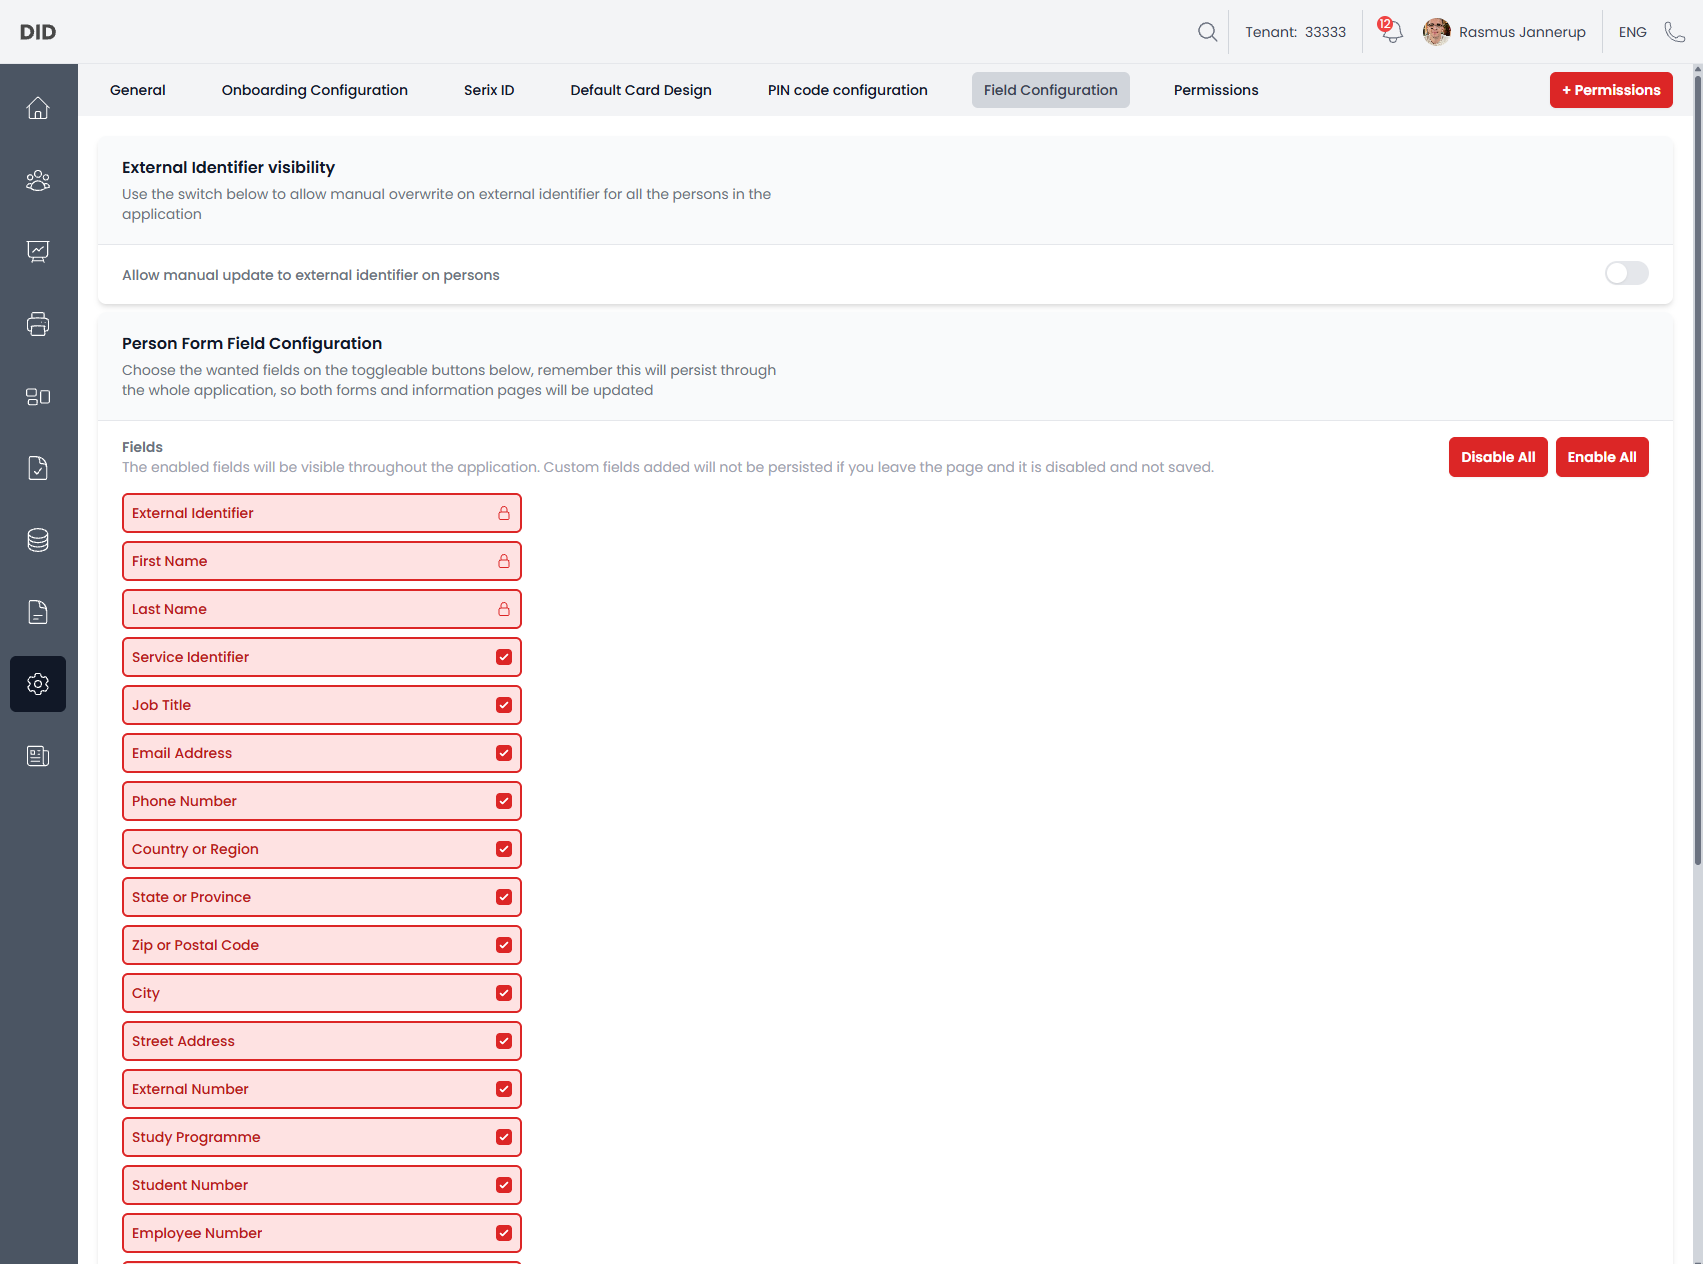Click the Disable All button

pos(1497,457)
